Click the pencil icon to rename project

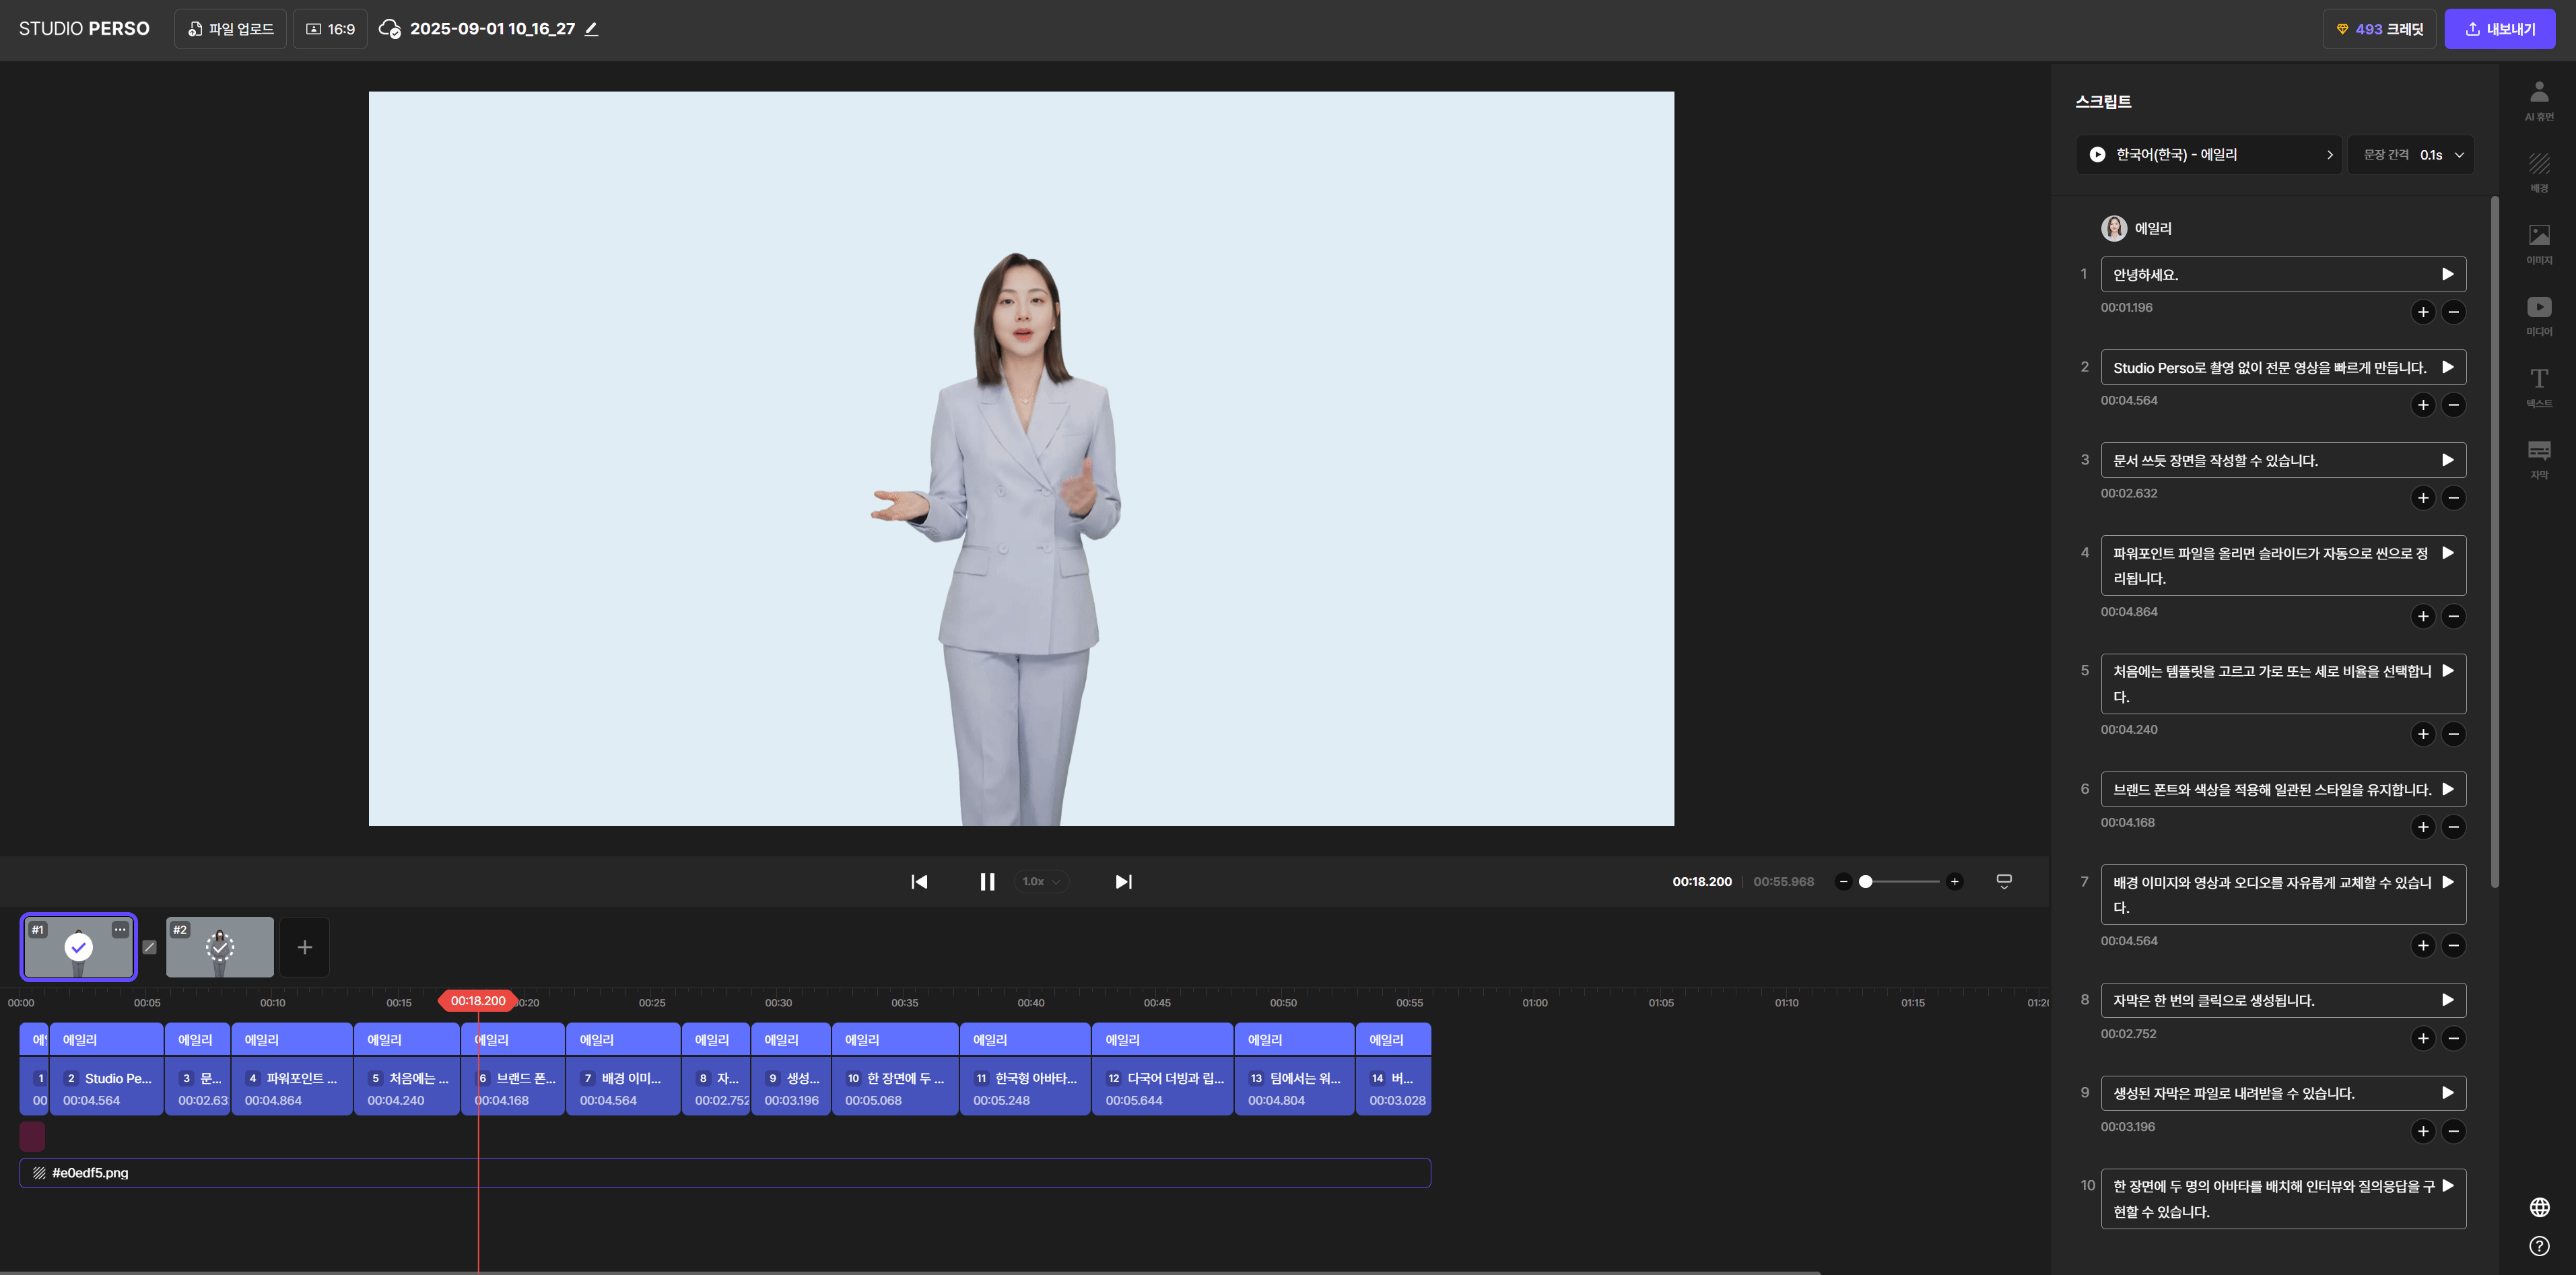coord(591,29)
